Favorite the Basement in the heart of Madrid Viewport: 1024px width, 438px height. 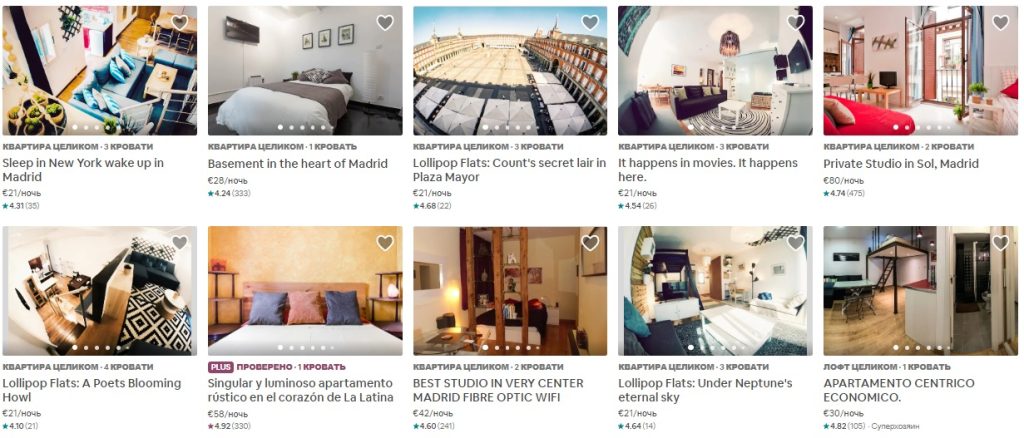pyautogui.click(x=385, y=23)
